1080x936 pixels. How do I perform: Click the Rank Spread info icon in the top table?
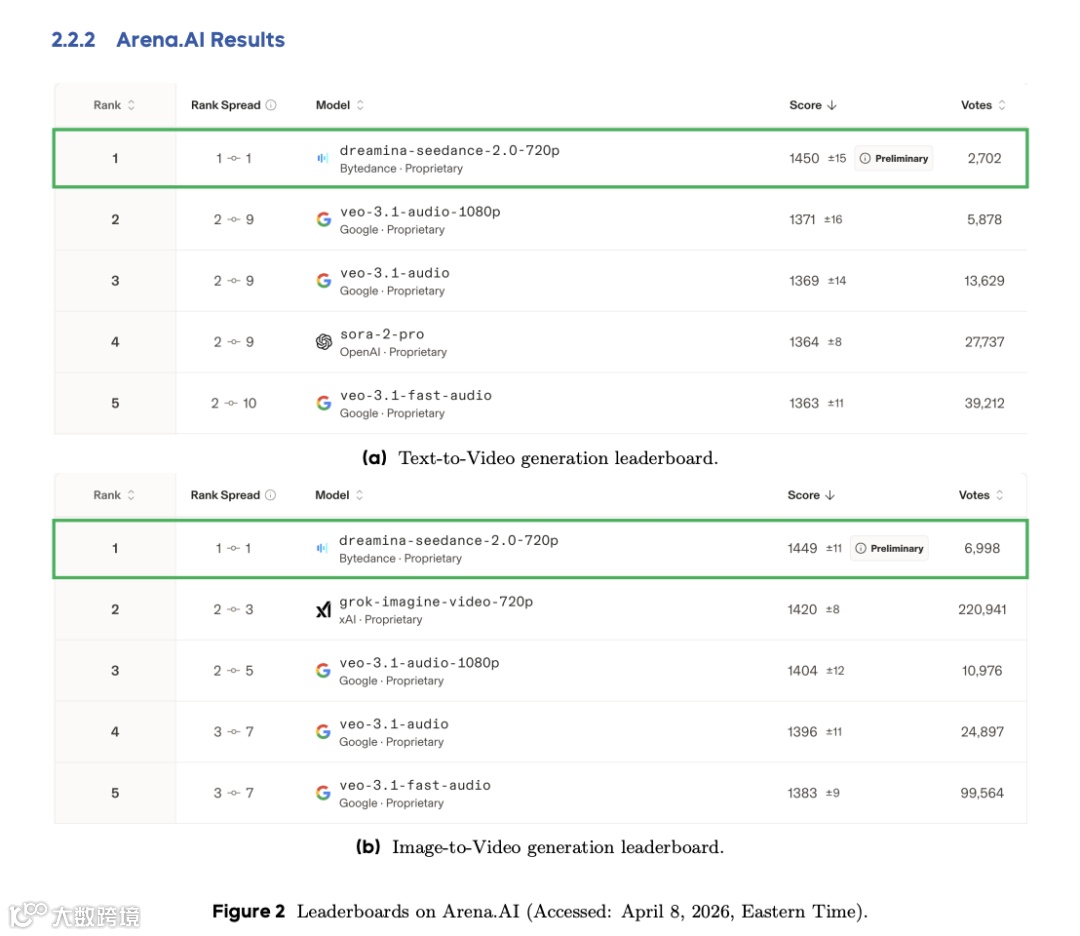click(x=271, y=105)
